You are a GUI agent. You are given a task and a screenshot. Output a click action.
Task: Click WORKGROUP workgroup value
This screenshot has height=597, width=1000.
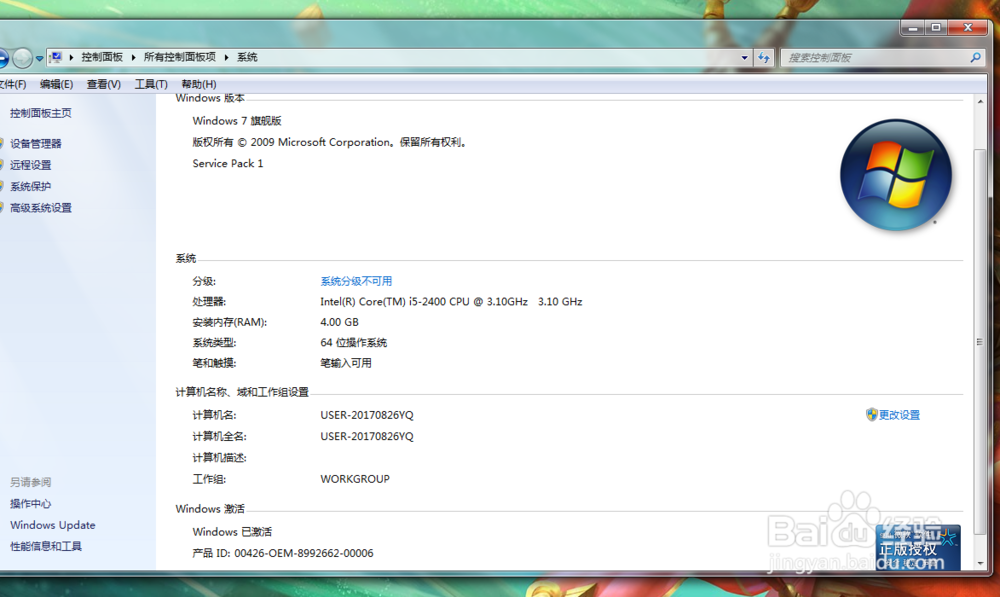click(x=355, y=479)
